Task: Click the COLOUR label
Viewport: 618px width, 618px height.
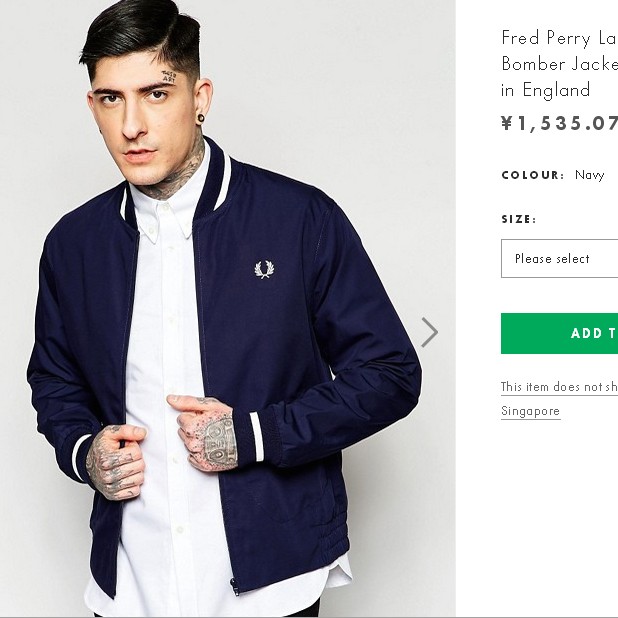Action: pos(532,175)
